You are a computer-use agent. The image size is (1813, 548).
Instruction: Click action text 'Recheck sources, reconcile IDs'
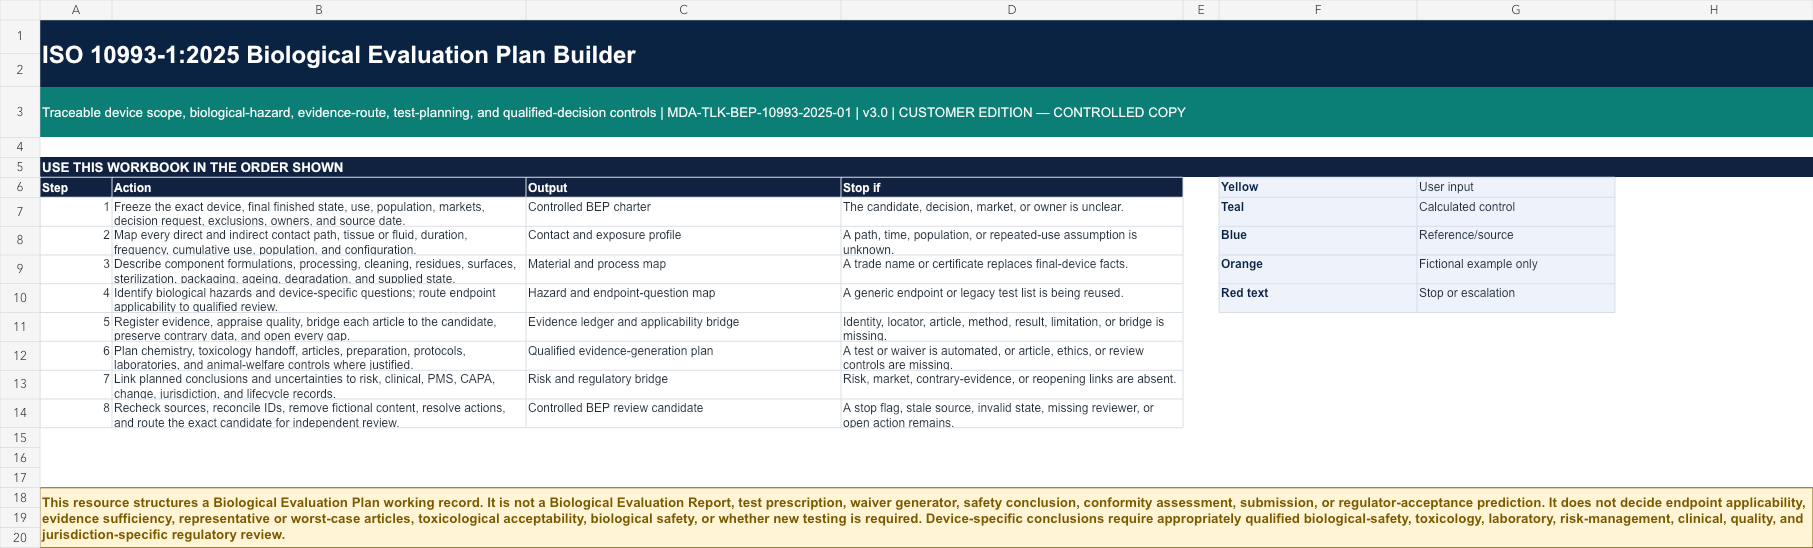(319, 413)
